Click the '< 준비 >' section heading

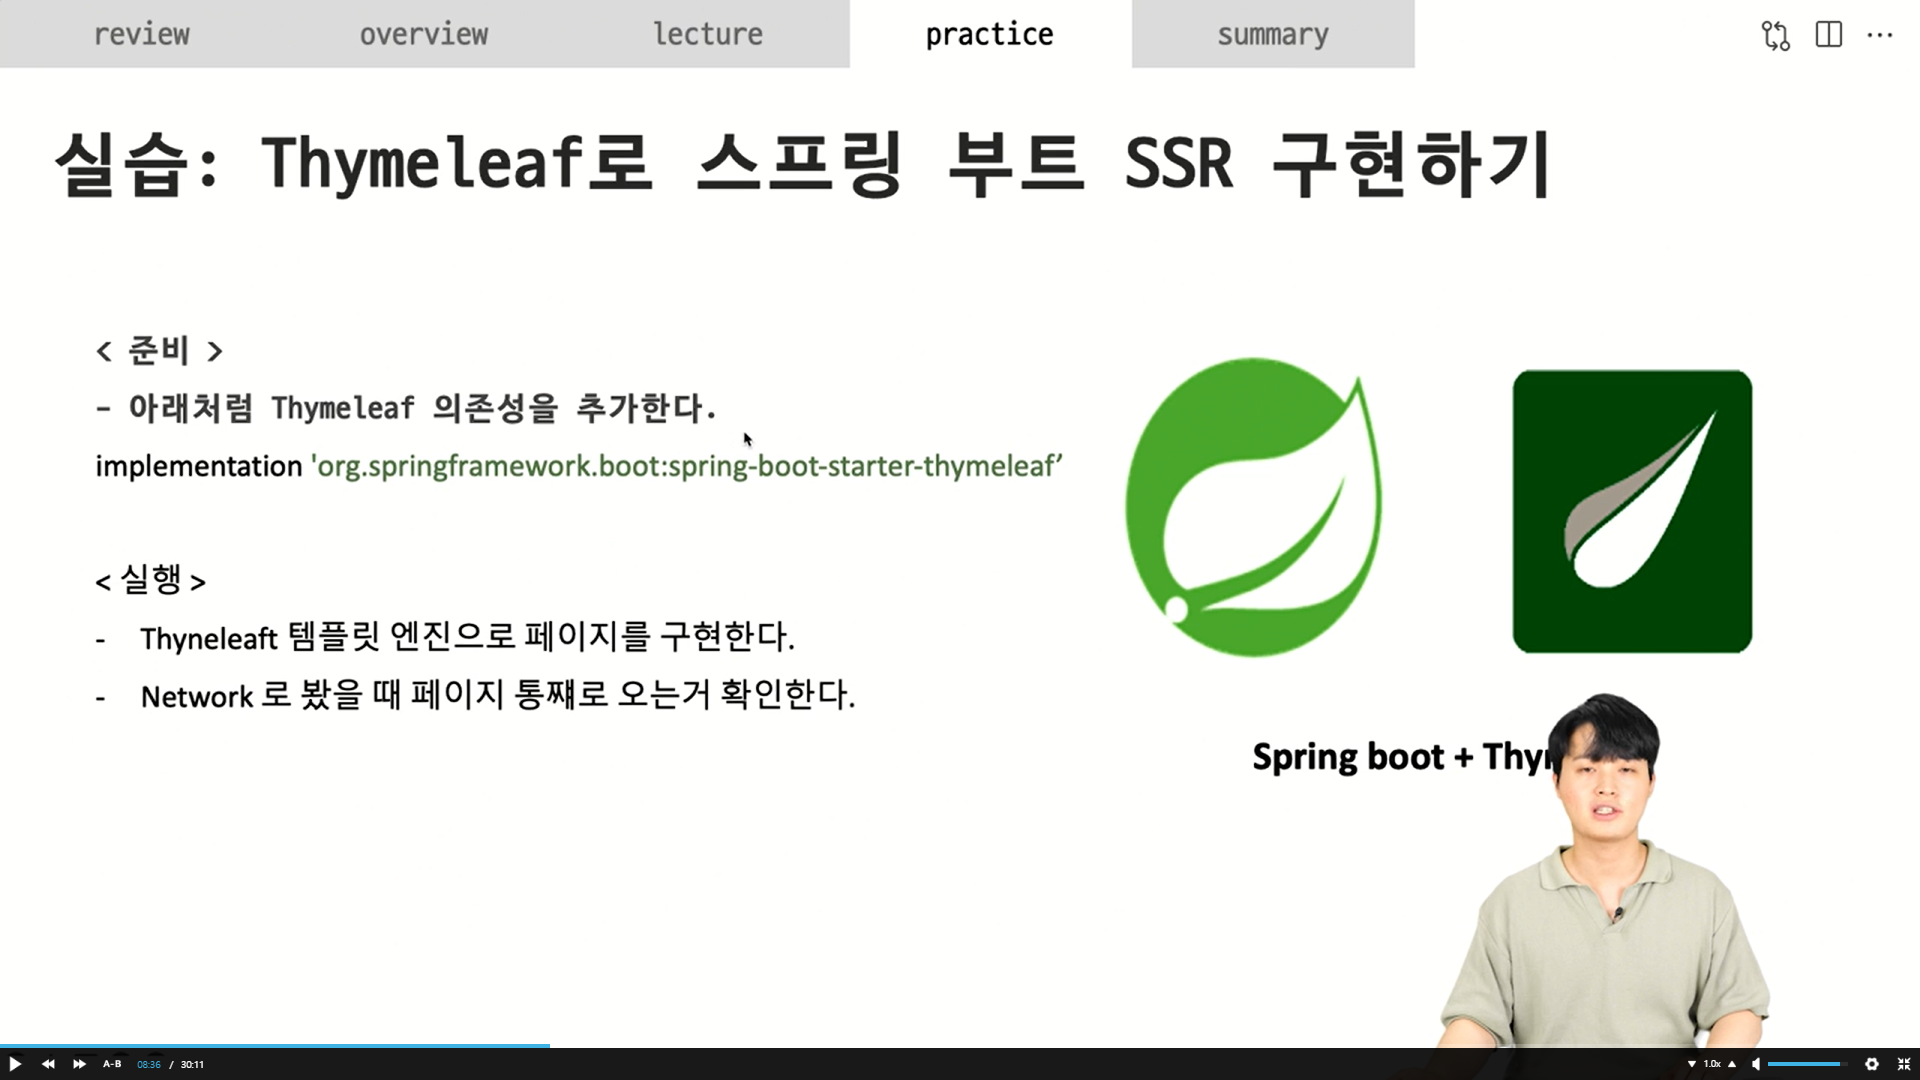coord(159,350)
